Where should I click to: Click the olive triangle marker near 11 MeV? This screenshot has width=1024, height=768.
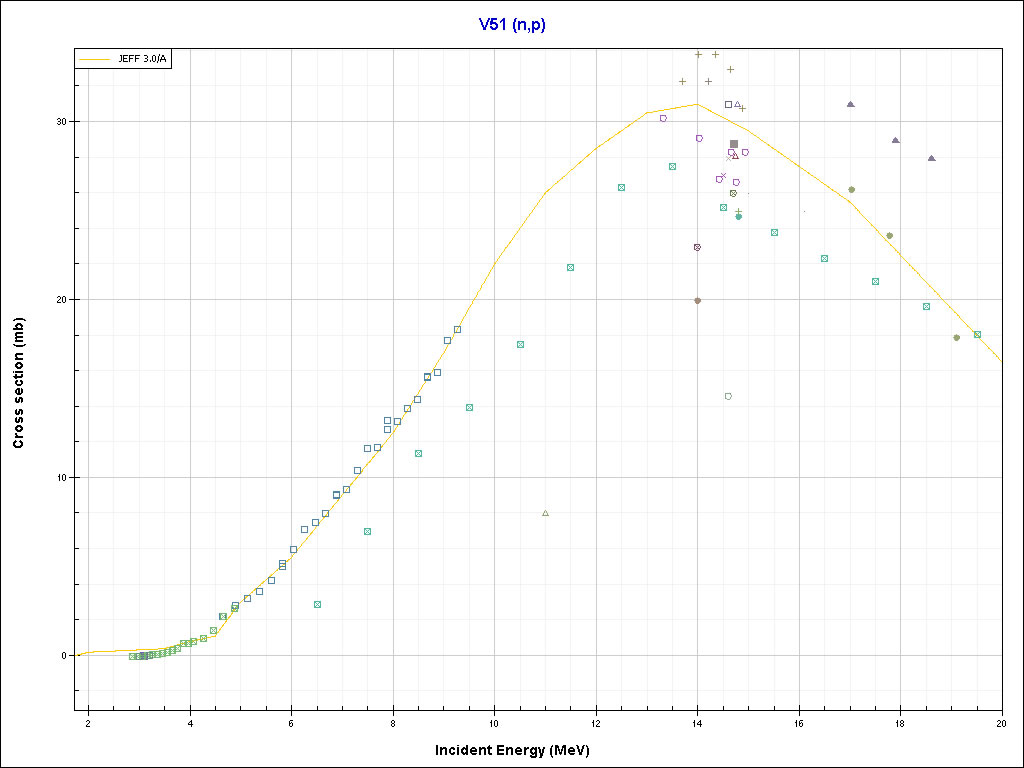point(545,513)
